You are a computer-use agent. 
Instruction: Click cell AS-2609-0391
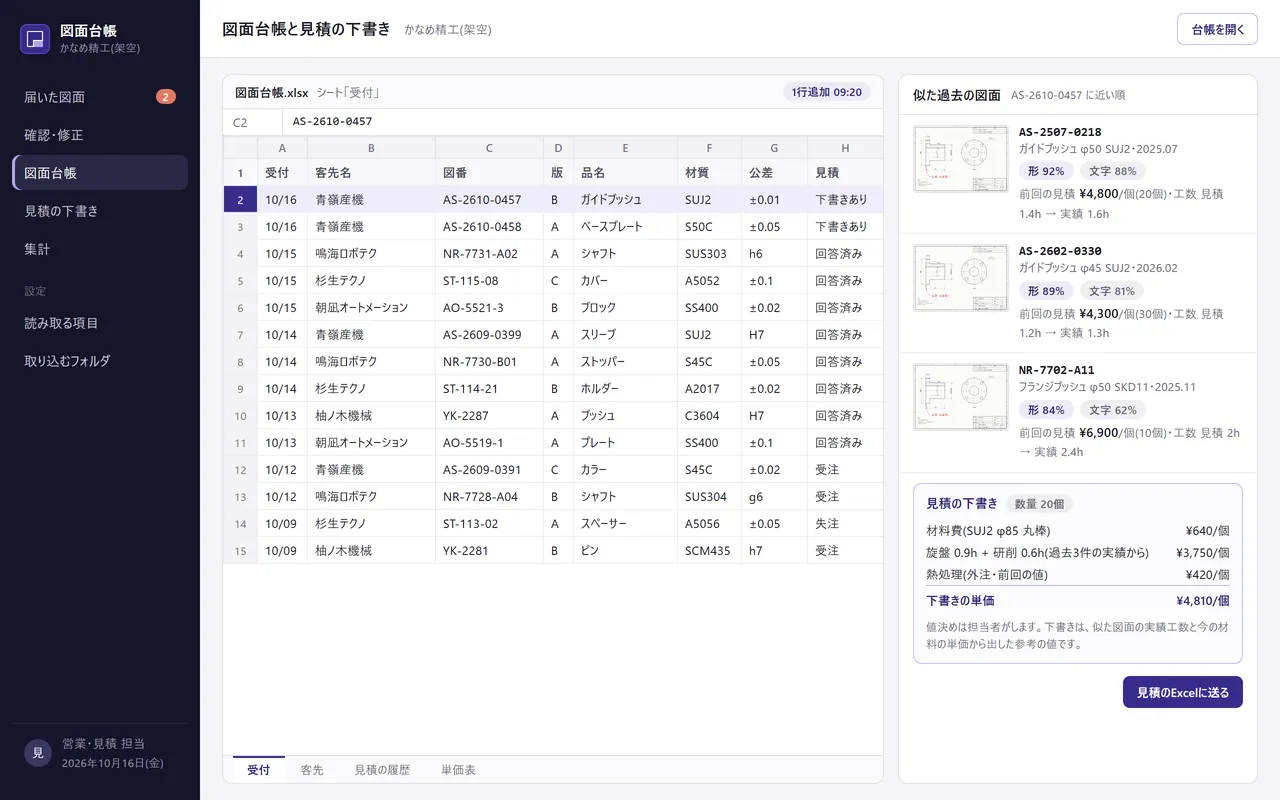[x=489, y=470]
